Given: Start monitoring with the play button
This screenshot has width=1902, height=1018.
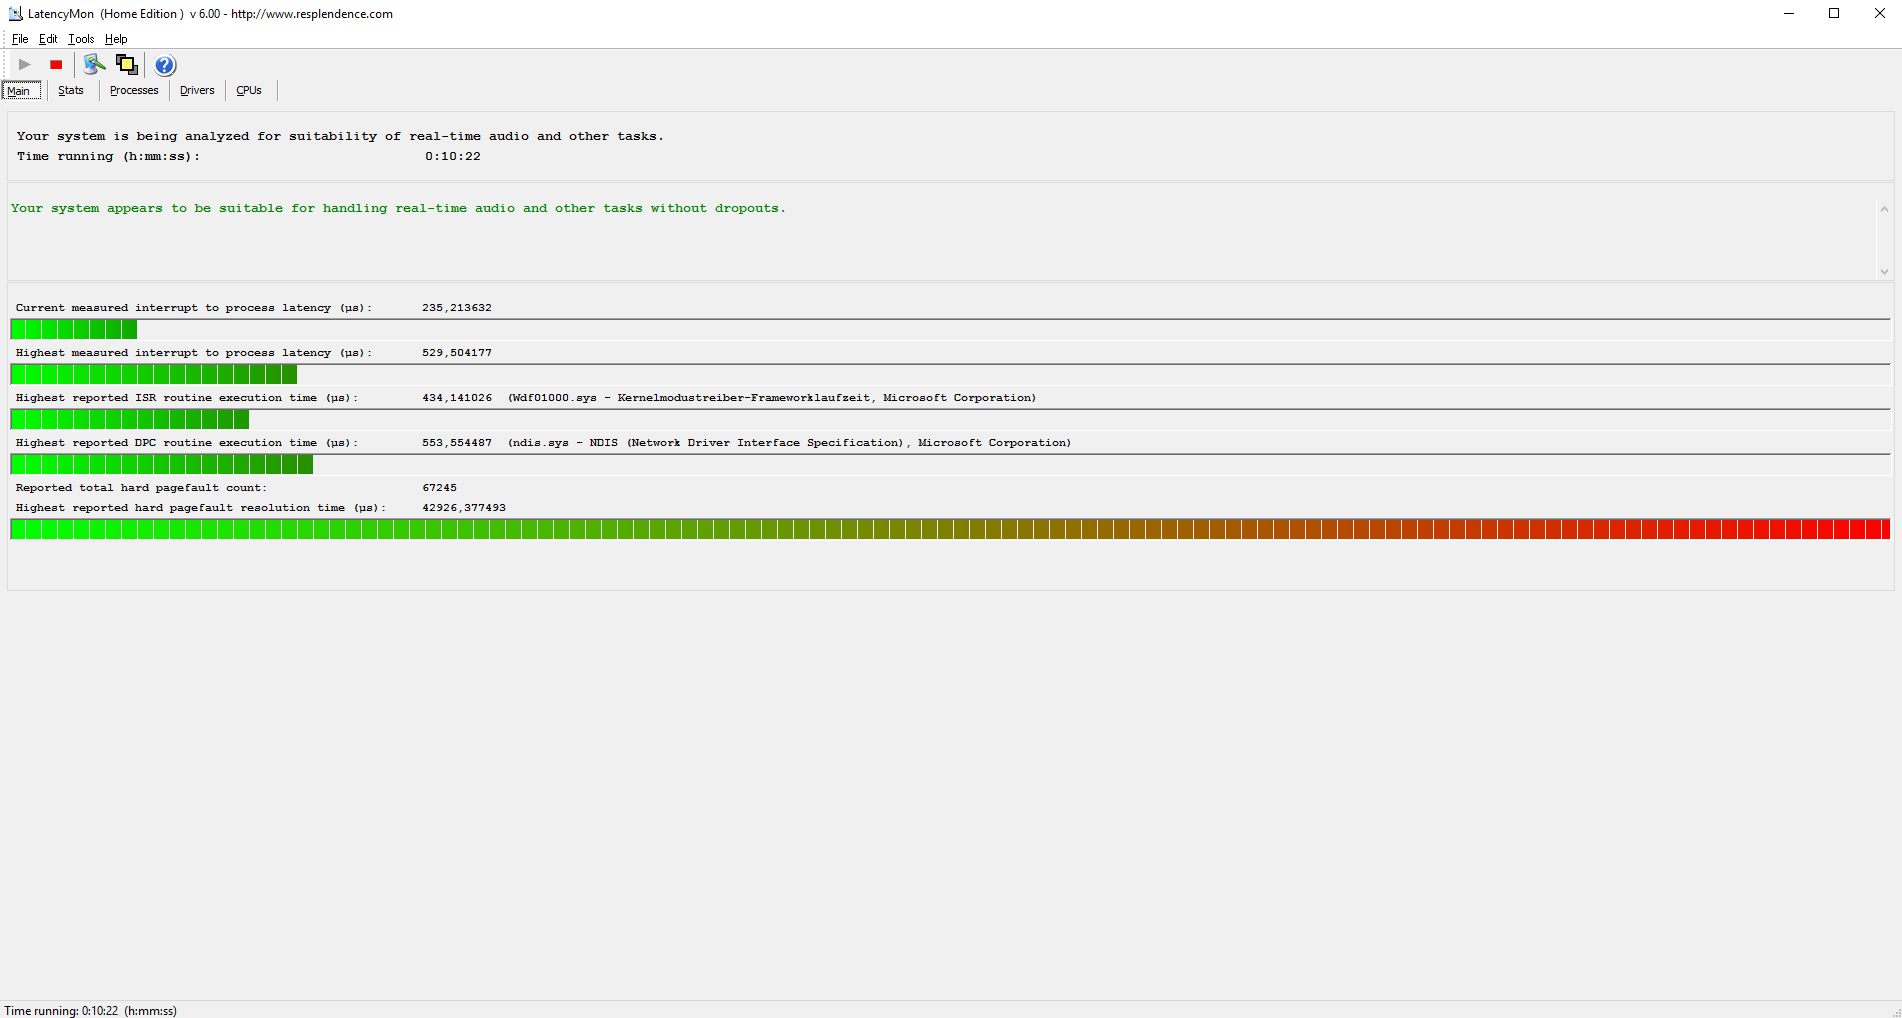Looking at the screenshot, I should (25, 65).
